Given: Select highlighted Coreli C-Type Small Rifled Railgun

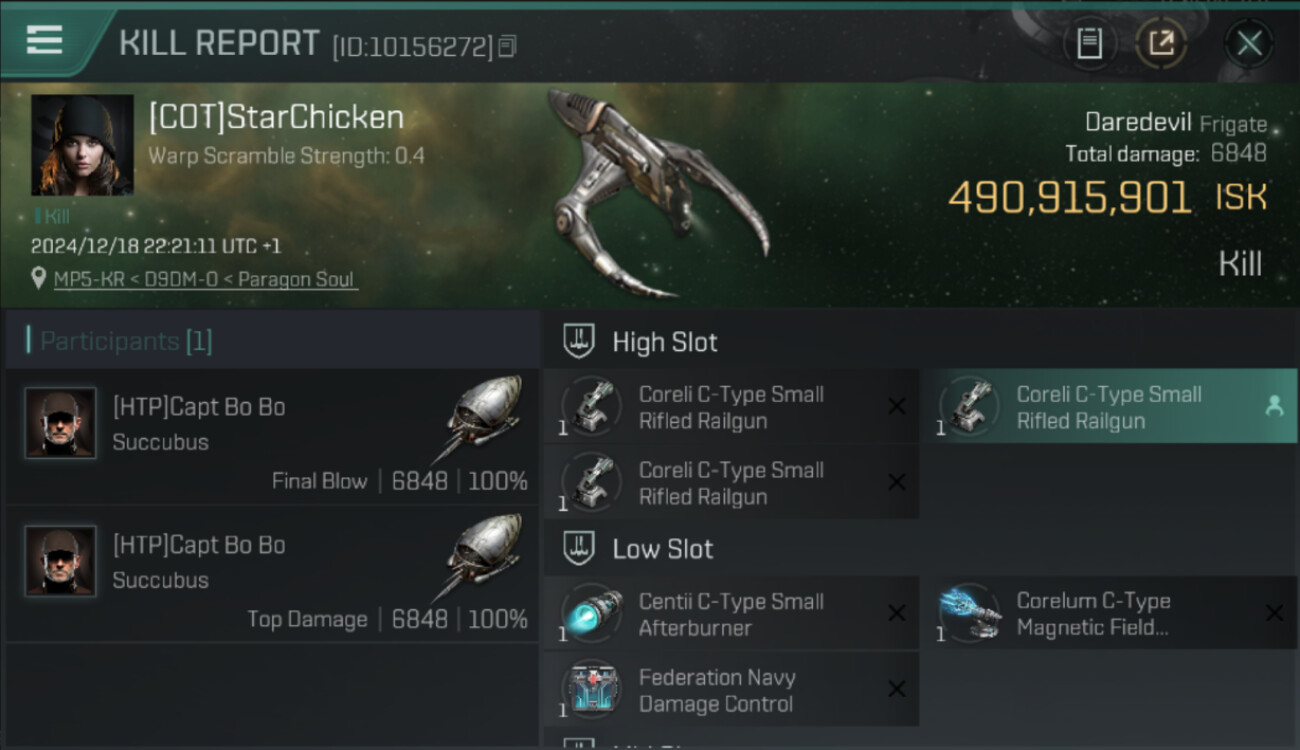Looking at the screenshot, I should tap(1109, 407).
